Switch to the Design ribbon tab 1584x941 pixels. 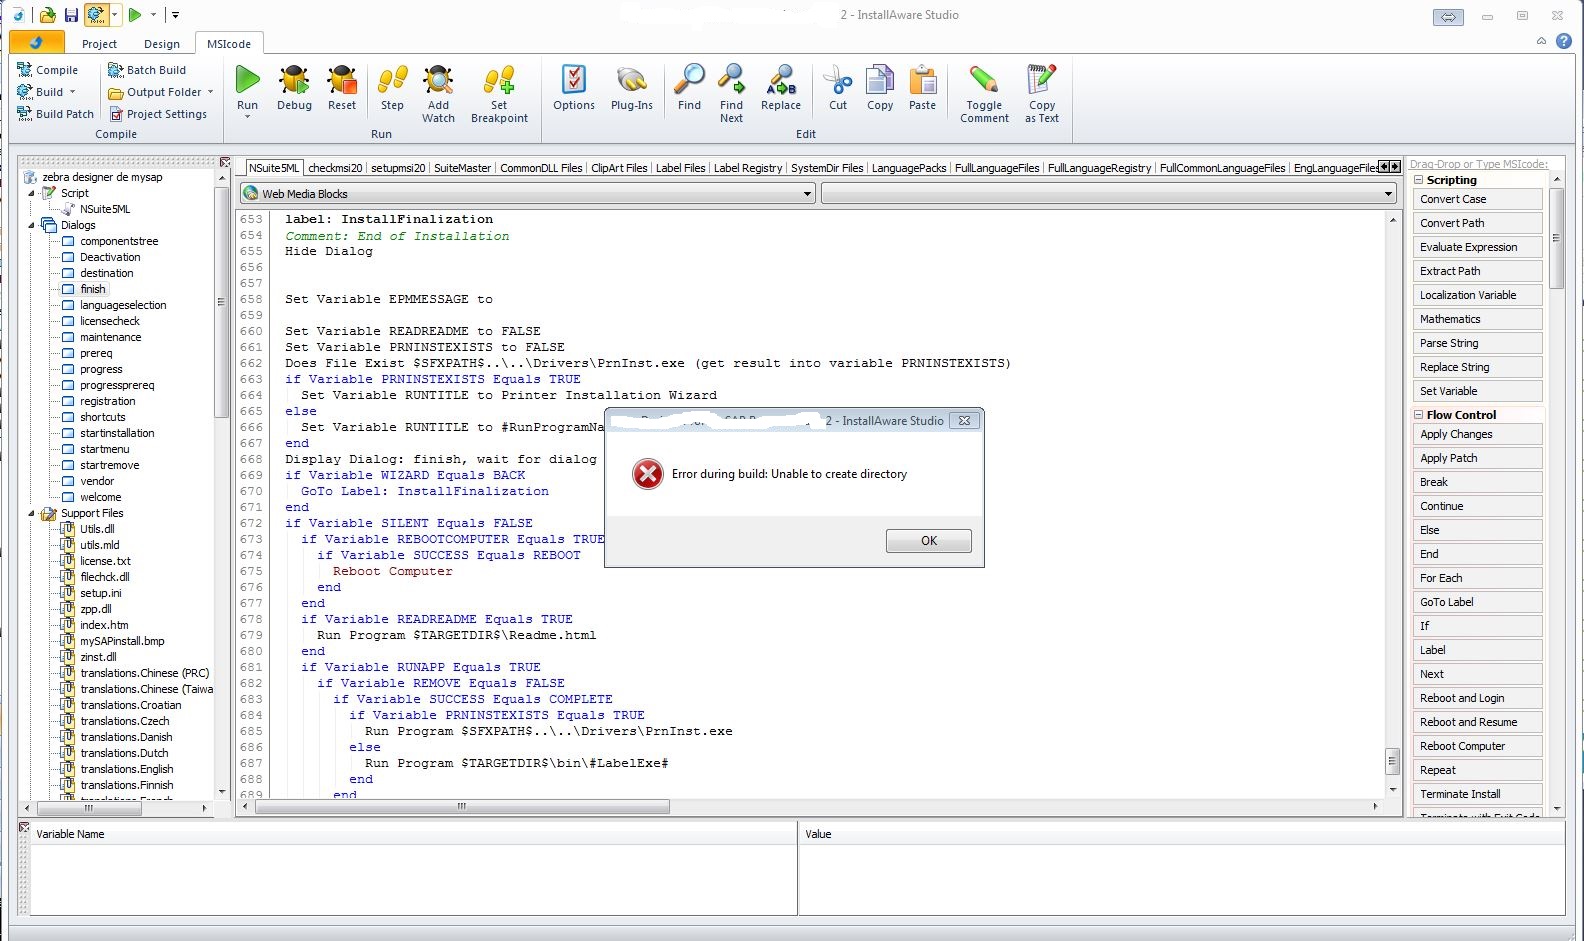161,44
